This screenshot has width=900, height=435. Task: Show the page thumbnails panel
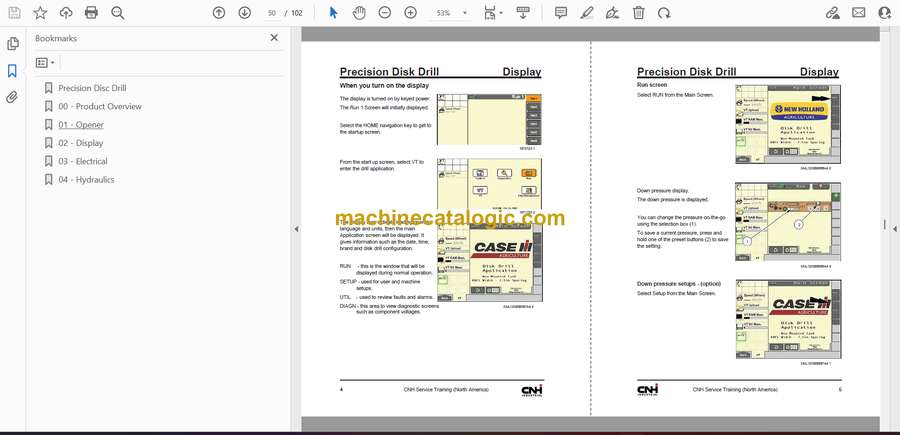click(x=13, y=44)
